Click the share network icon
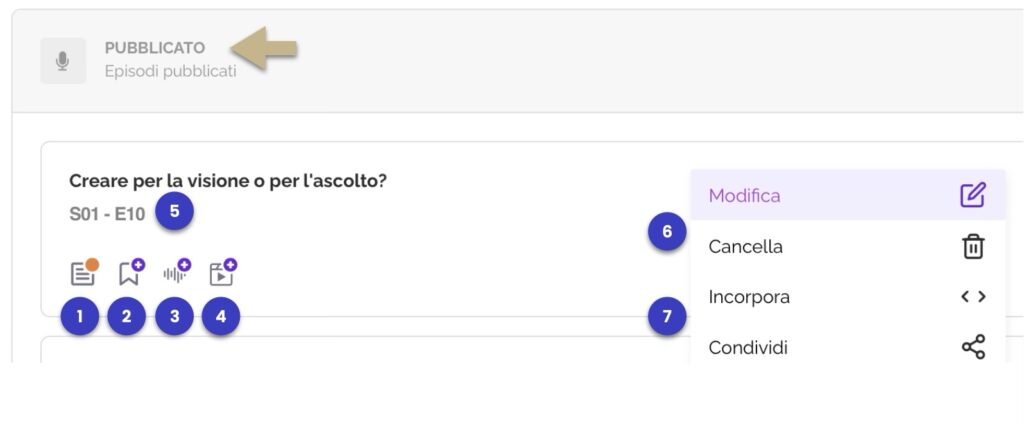 pos(973,347)
